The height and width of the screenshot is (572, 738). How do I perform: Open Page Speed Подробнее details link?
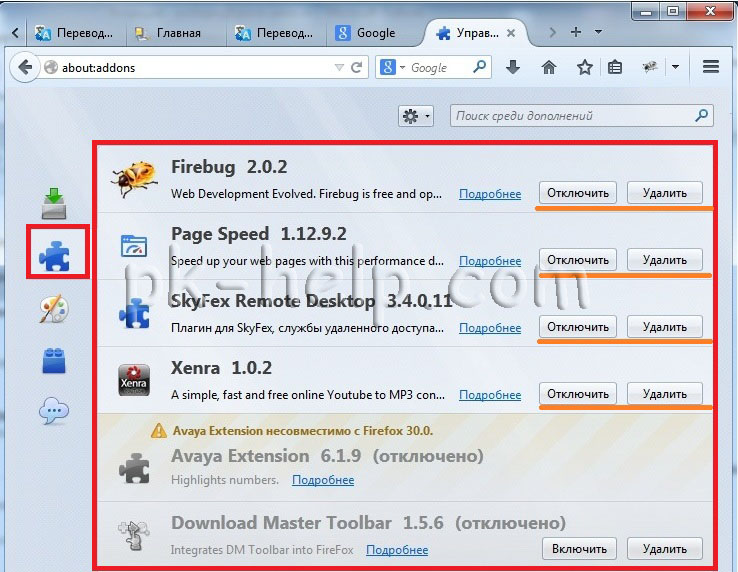coord(490,261)
